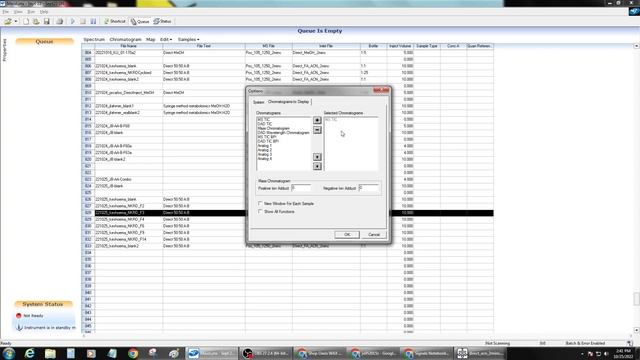The image size is (640, 360).
Task: Click the Positive Ion Adduct field
Action: (x=301, y=188)
